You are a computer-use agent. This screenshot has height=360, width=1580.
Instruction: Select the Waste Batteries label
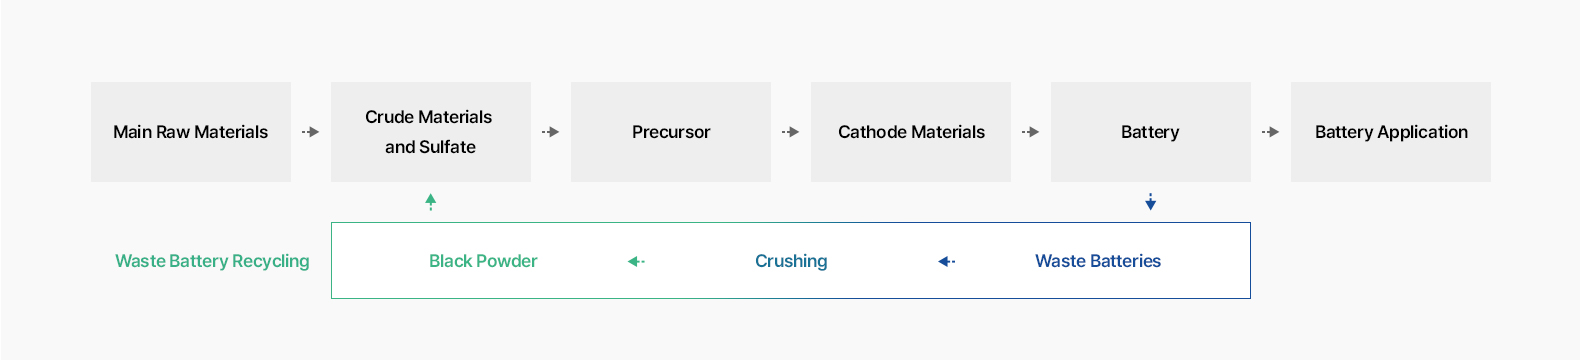coord(1098,261)
